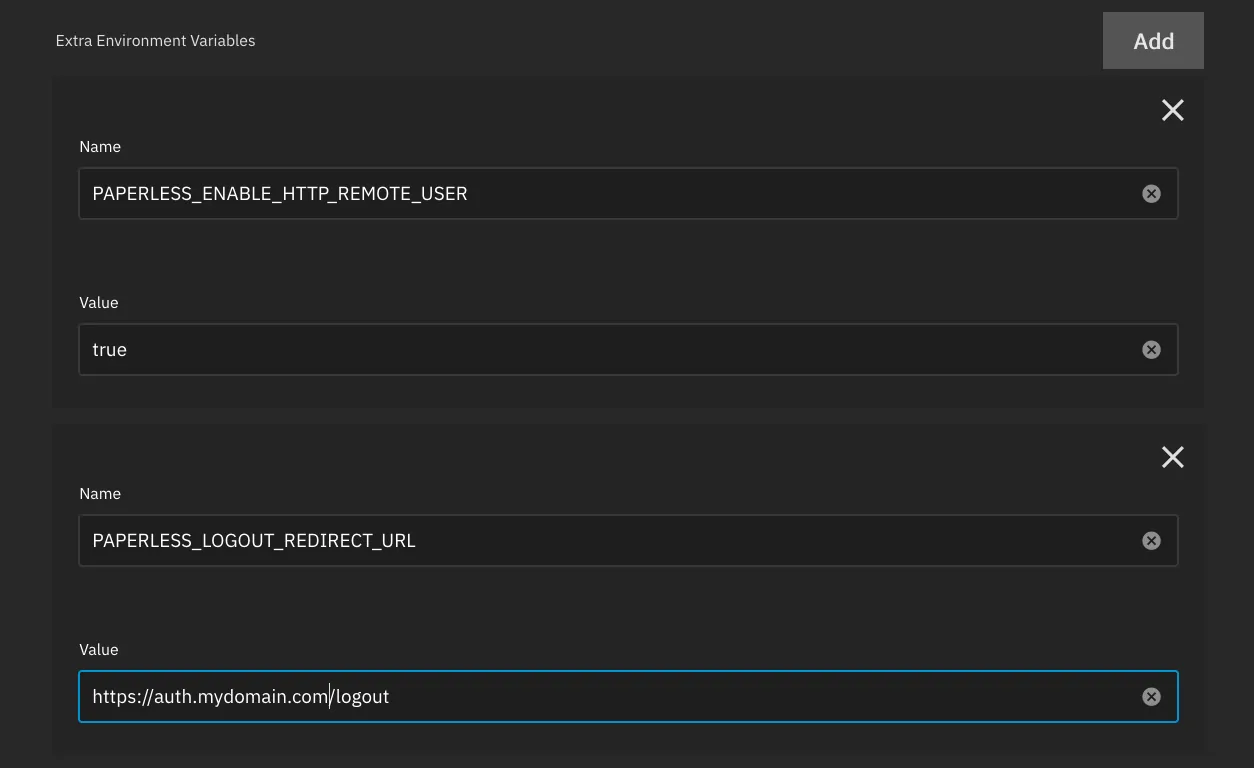Remove the PAPERLESS_LOGOUT_REDIRECT_URL variable entry

pos(1172,457)
